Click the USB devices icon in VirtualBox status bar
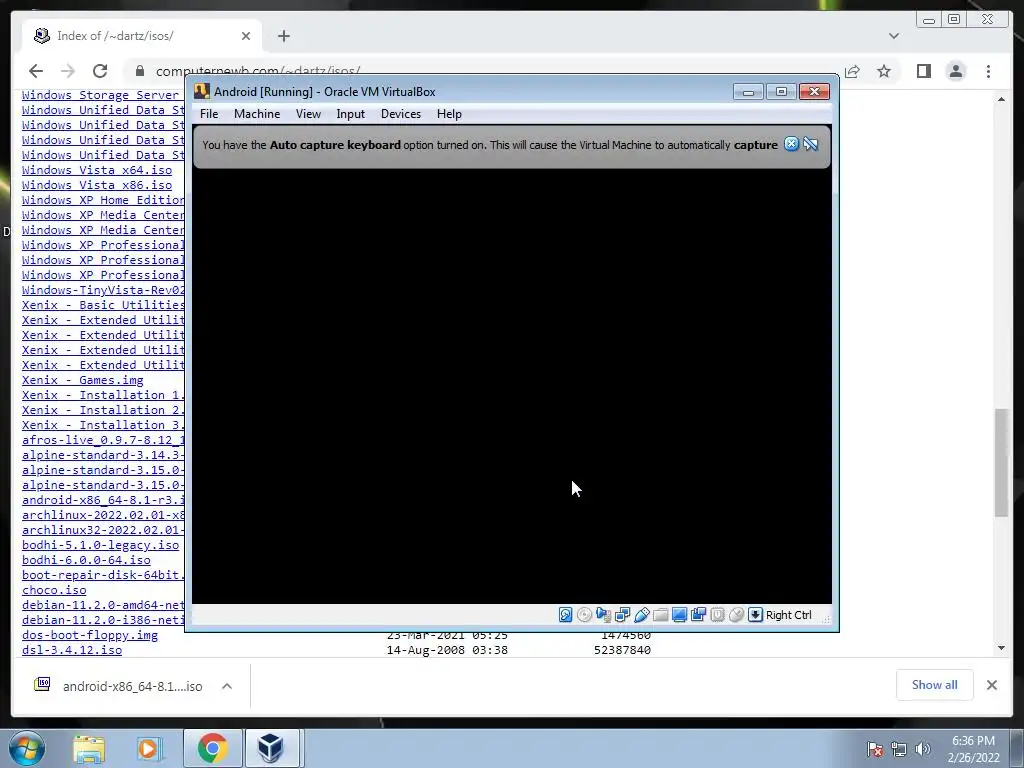1024x768 pixels. click(641, 615)
